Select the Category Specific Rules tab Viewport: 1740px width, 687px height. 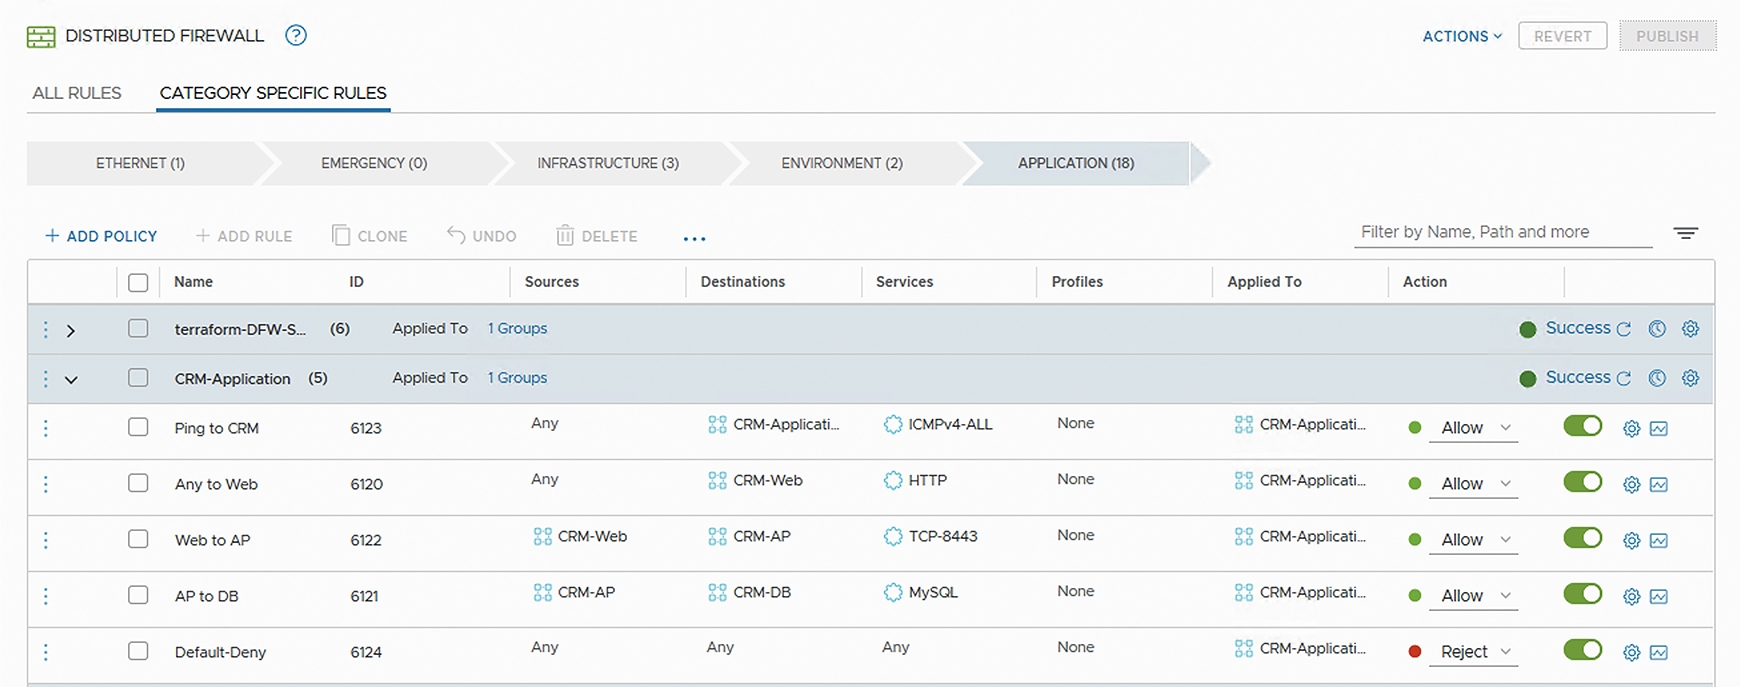pos(273,93)
